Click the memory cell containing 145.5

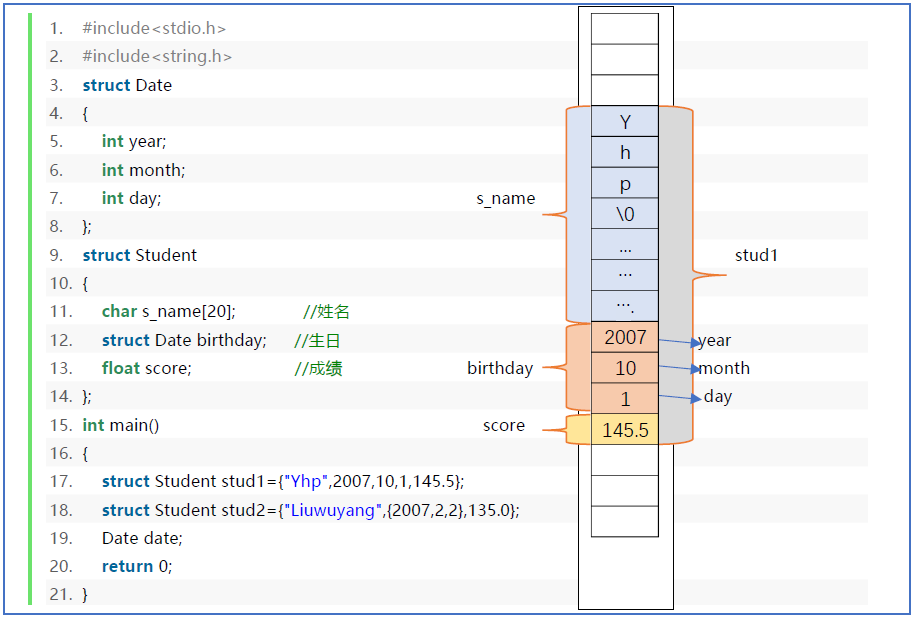[x=624, y=428]
